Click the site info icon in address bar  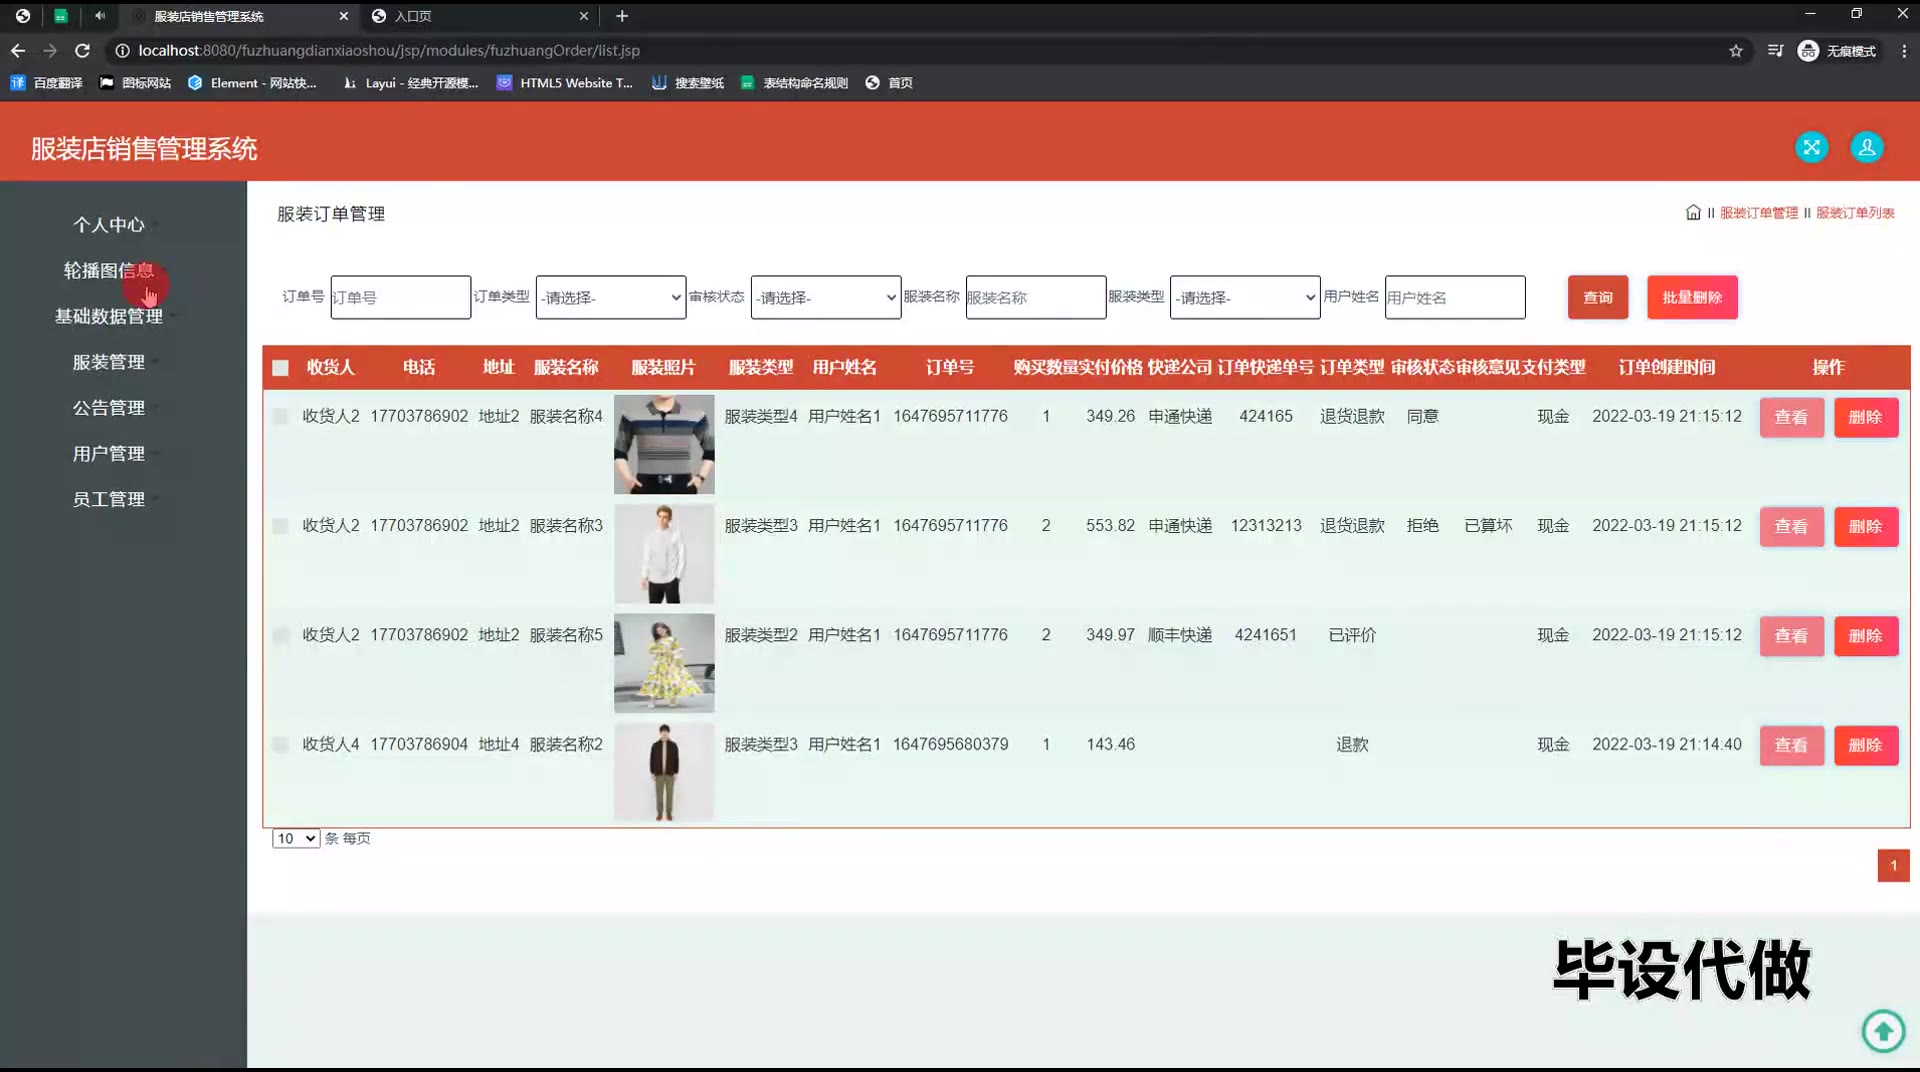(122, 50)
